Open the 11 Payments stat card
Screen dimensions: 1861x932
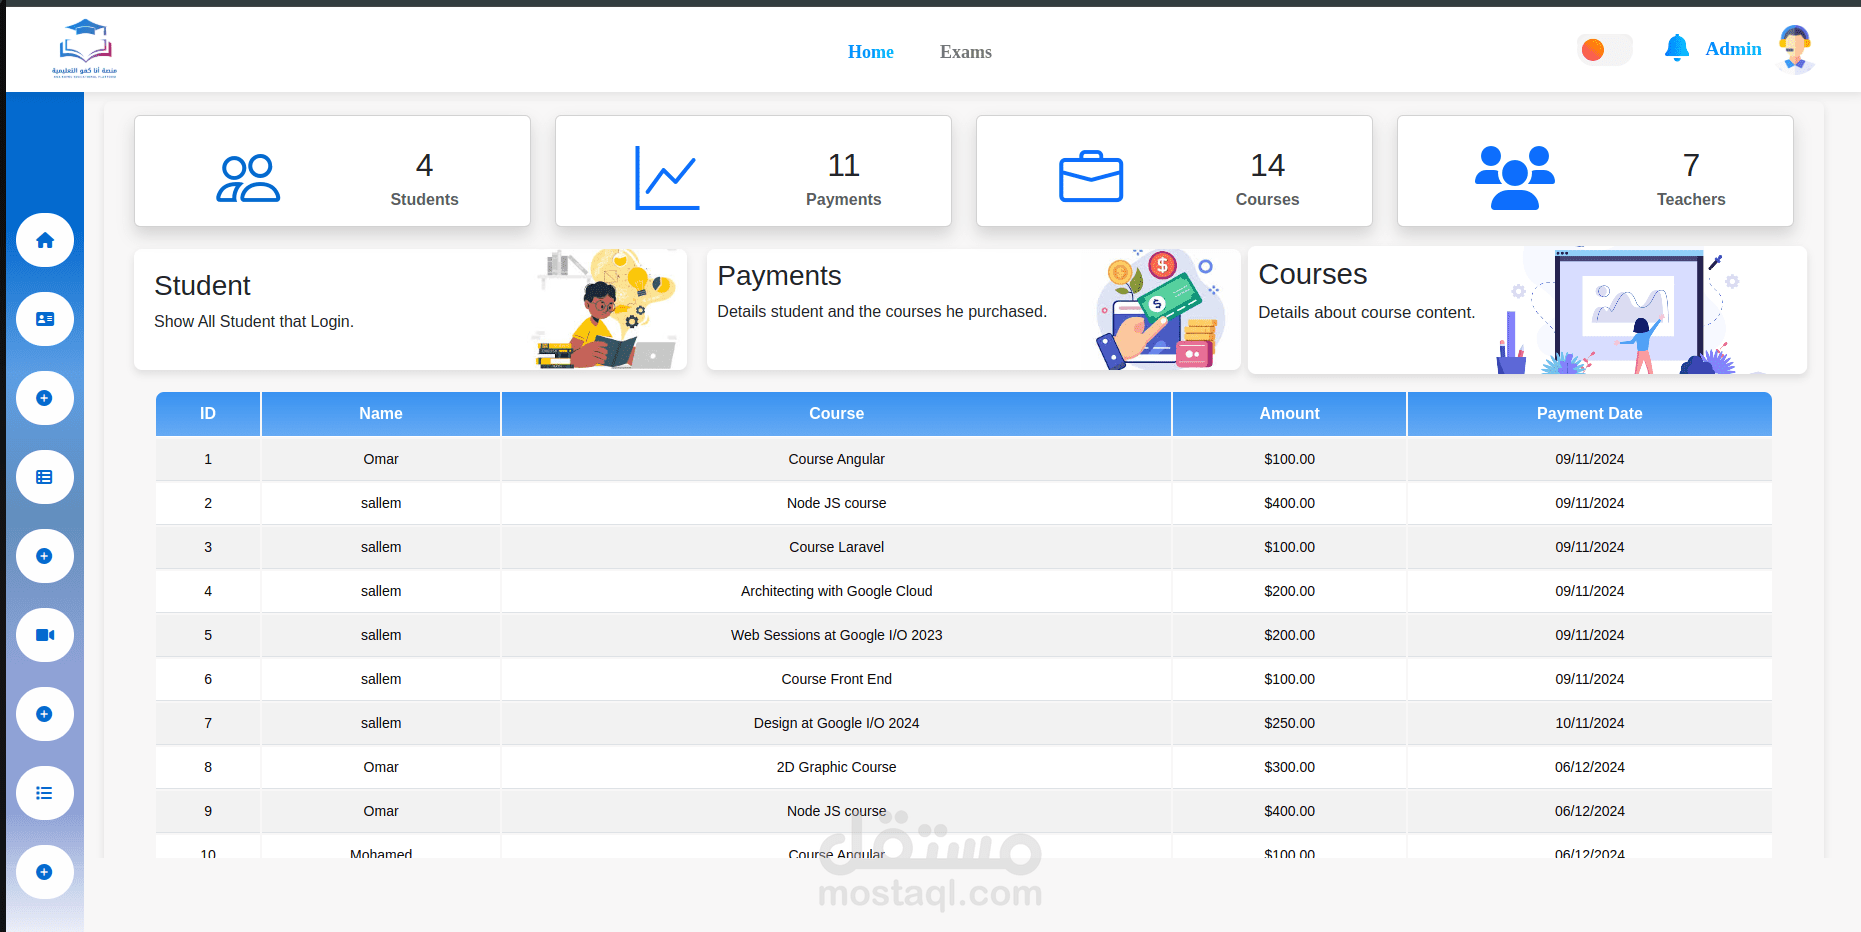pyautogui.click(x=753, y=171)
